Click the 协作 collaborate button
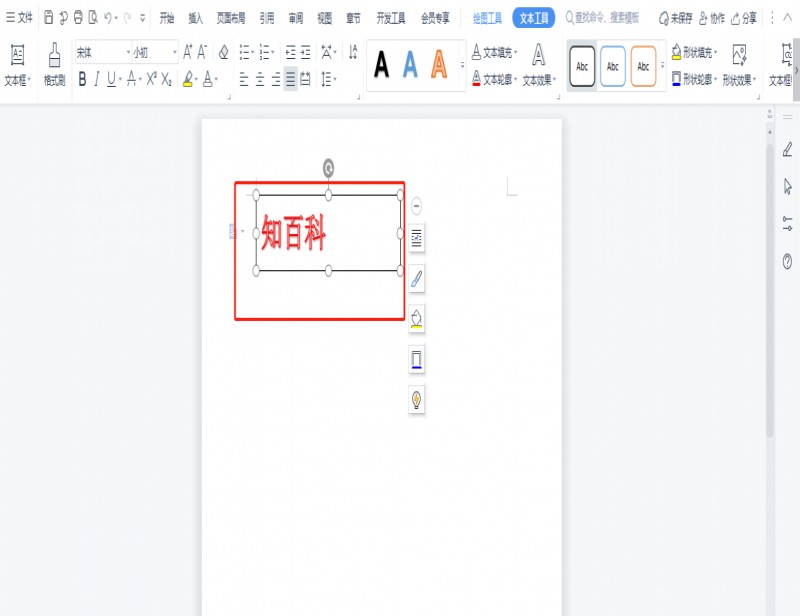The image size is (800, 616). [x=712, y=18]
